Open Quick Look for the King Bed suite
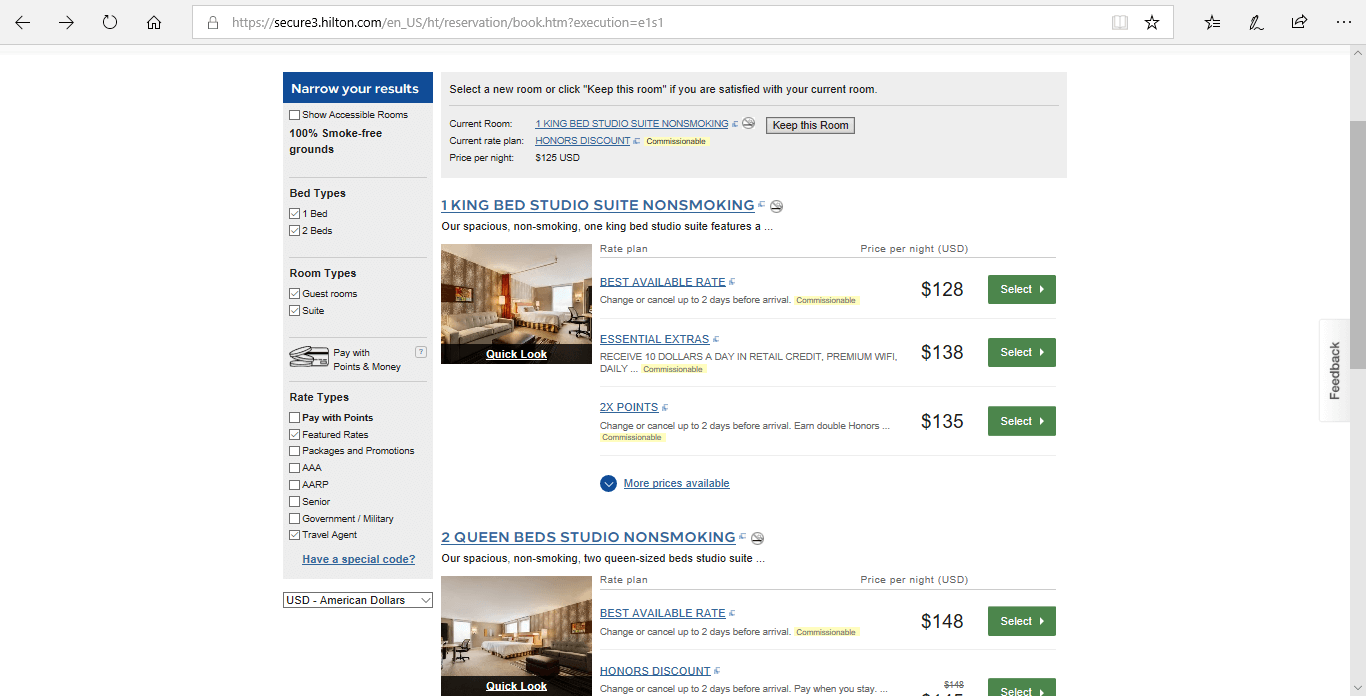This screenshot has height=696, width=1366. coord(516,355)
